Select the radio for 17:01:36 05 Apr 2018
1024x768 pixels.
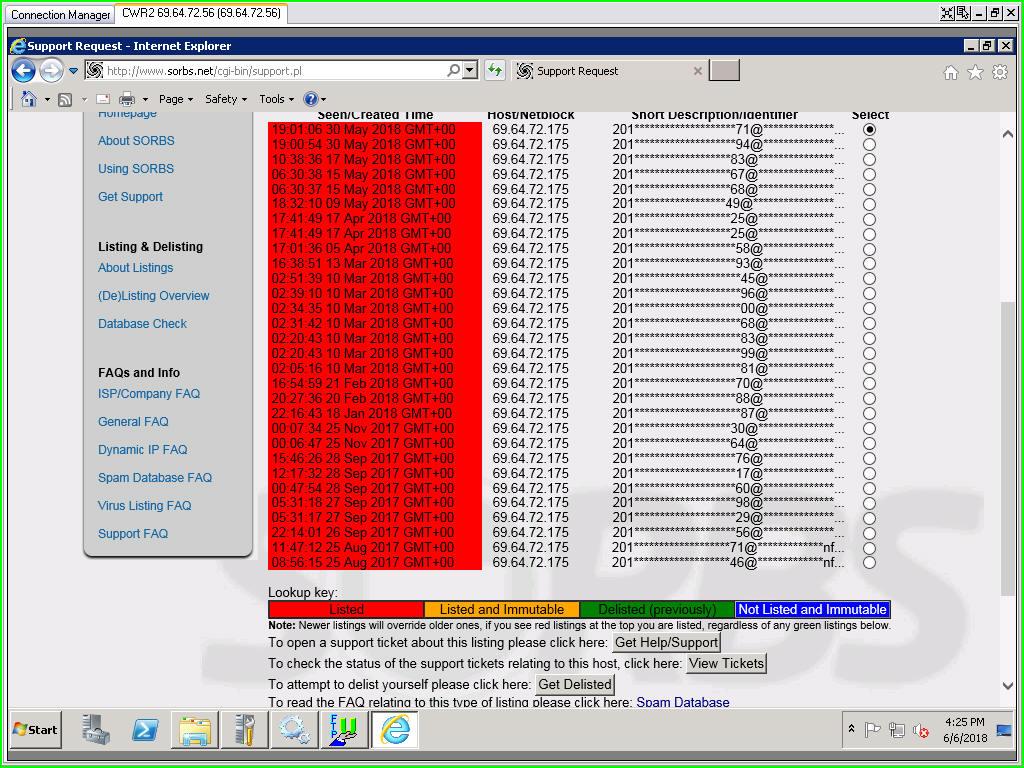tap(869, 249)
